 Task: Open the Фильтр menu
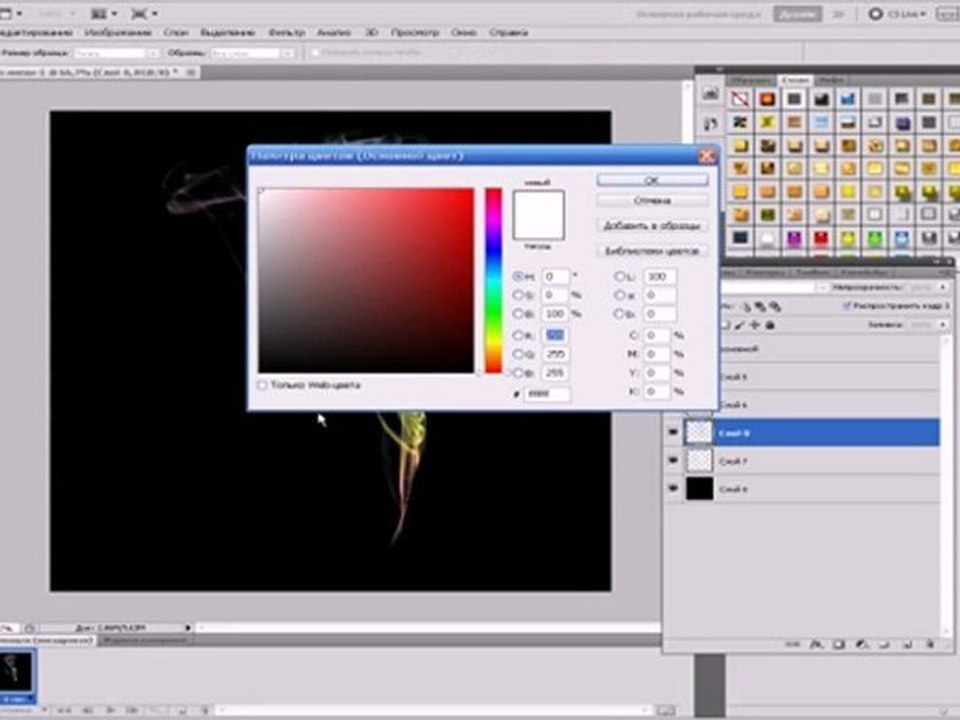287,32
